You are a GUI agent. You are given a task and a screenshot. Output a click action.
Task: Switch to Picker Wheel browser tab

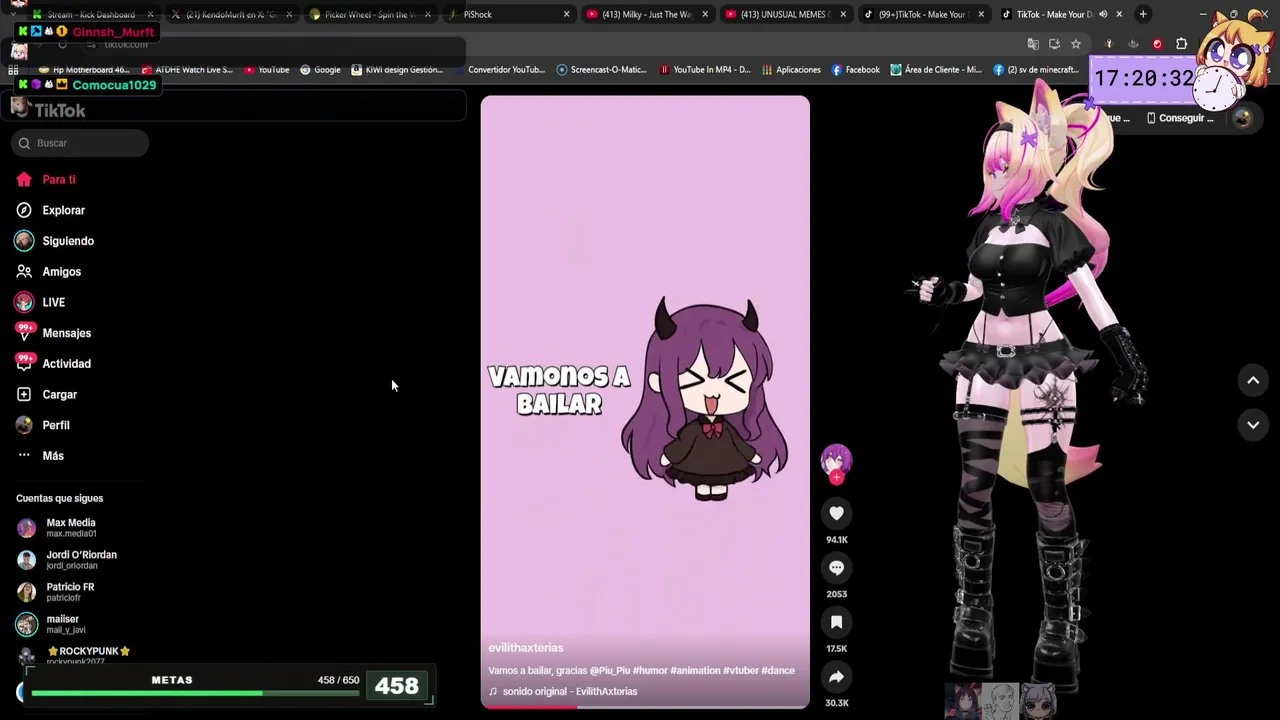pyautogui.click(x=370, y=15)
